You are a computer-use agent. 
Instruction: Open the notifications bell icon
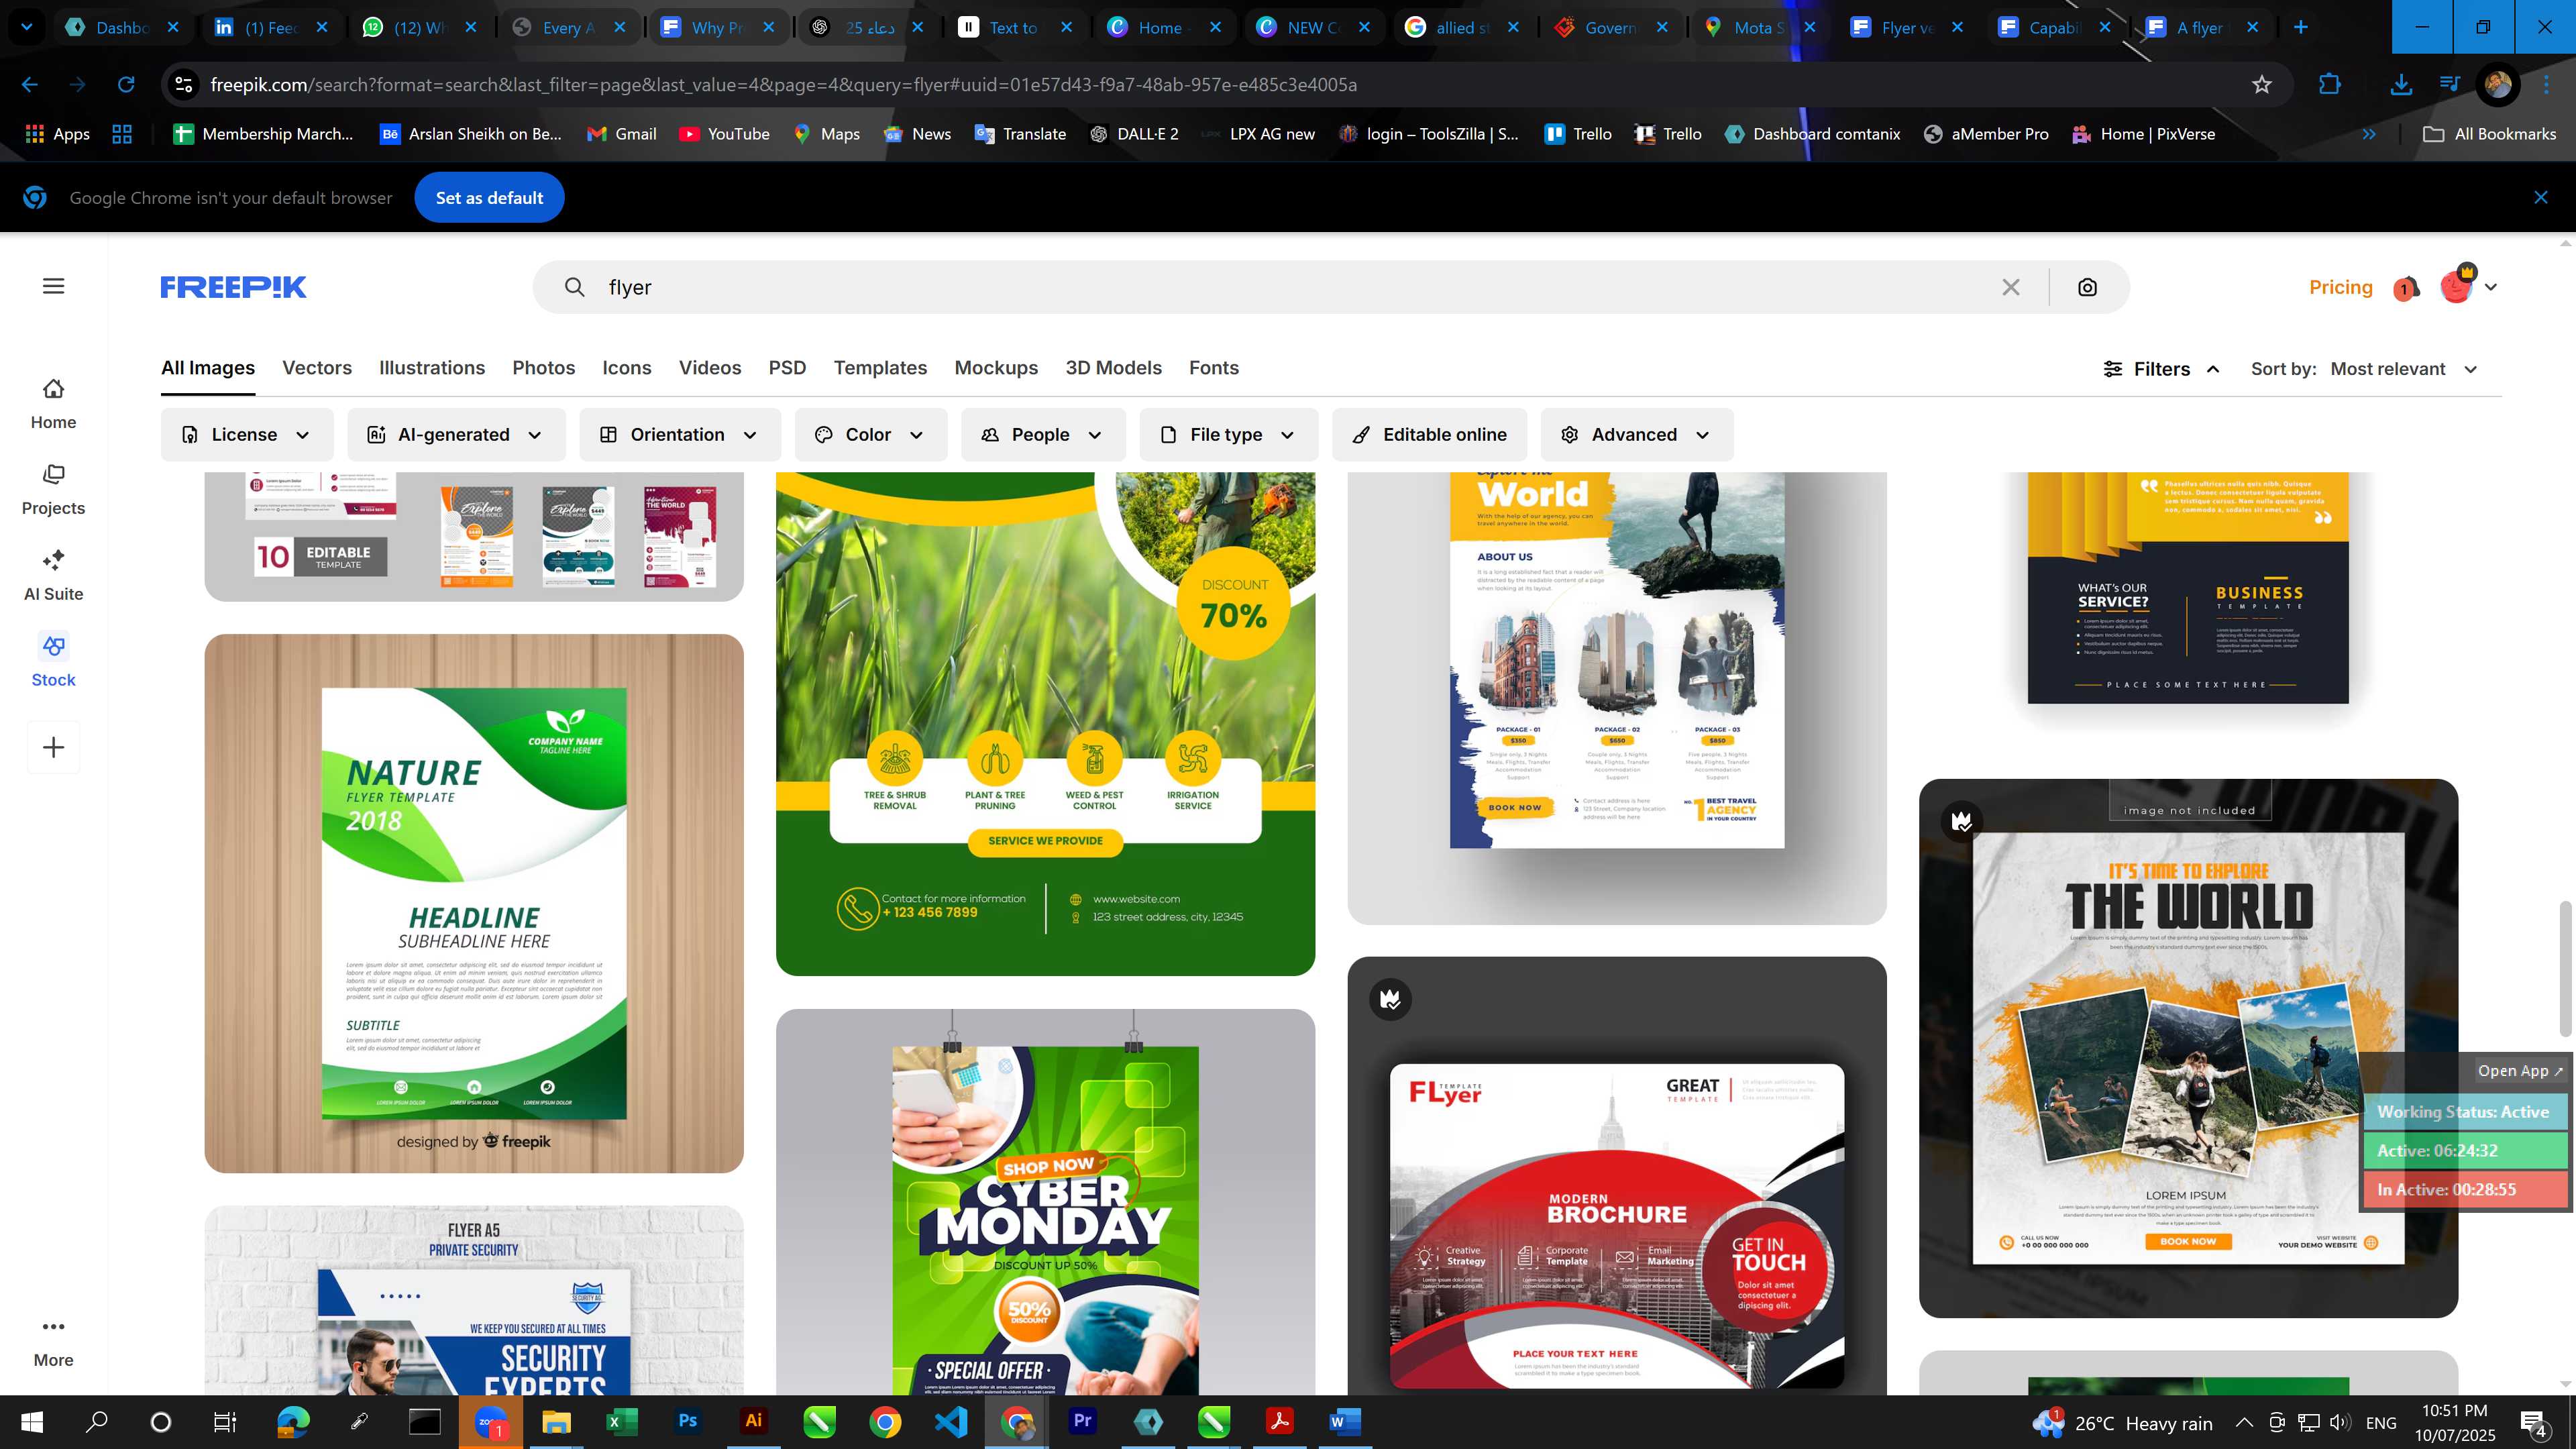pos(2406,288)
